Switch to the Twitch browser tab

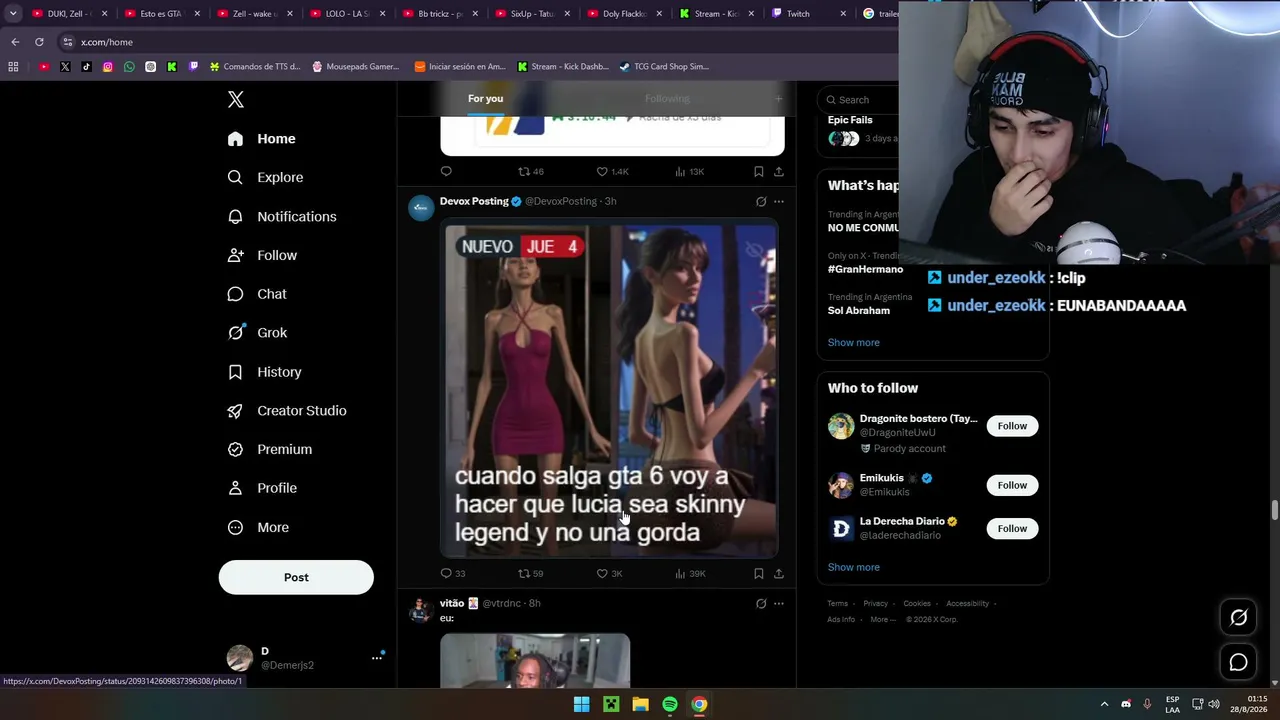pos(808,14)
